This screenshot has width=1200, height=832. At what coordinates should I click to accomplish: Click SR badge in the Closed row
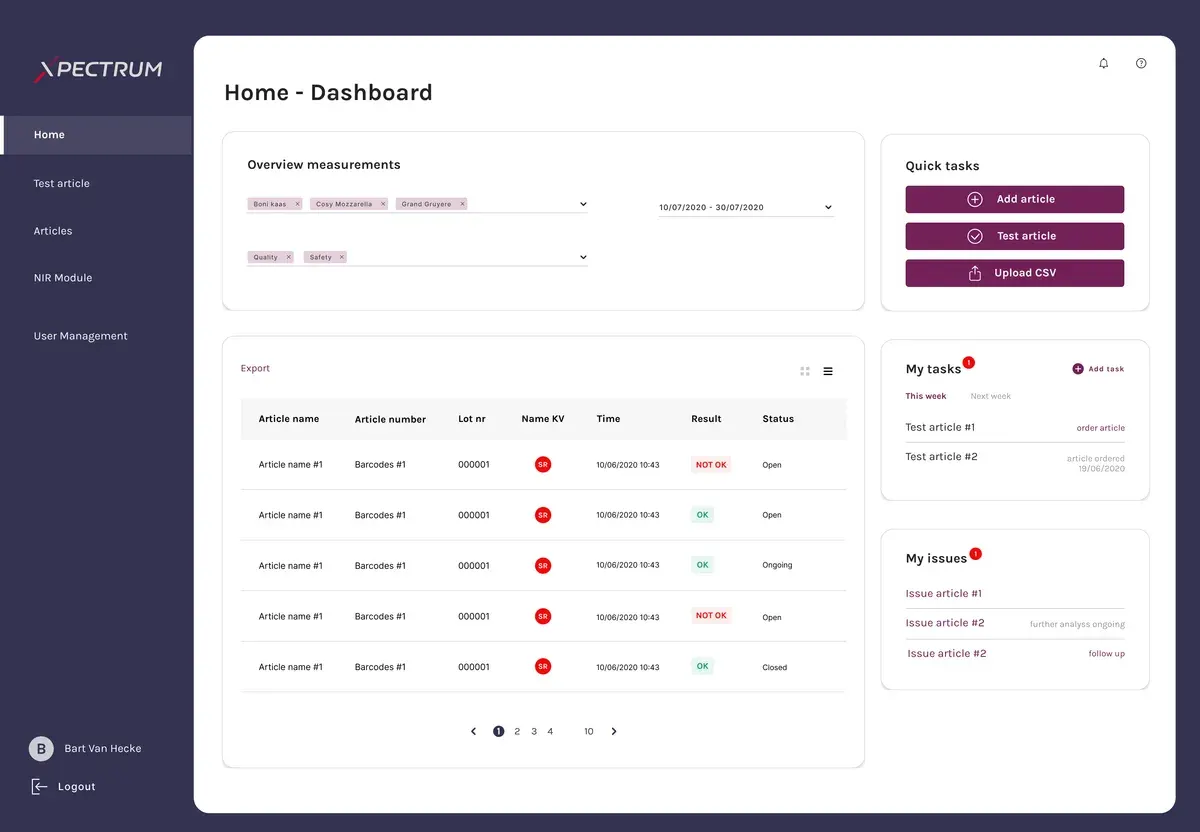tap(543, 666)
